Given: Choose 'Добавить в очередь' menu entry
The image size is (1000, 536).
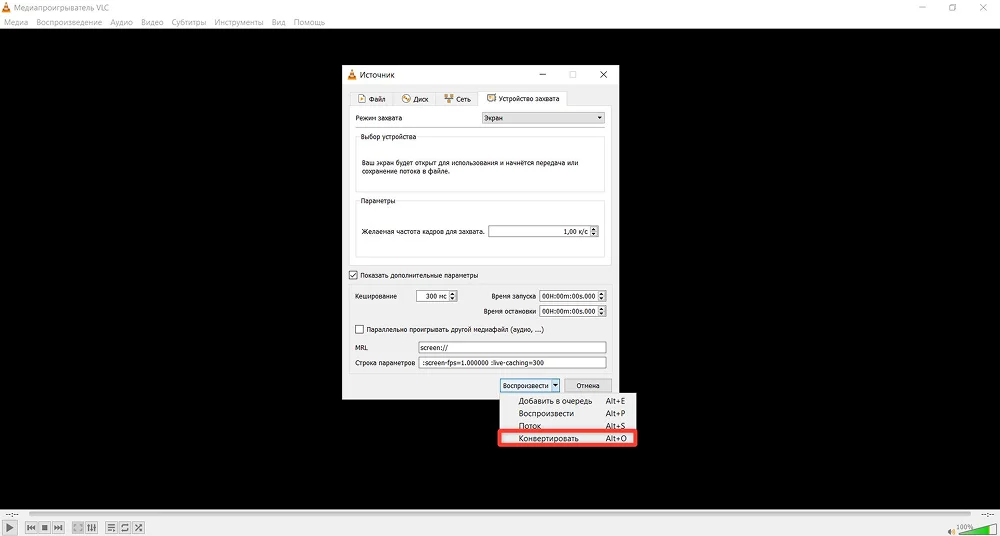Looking at the screenshot, I should 555,401.
